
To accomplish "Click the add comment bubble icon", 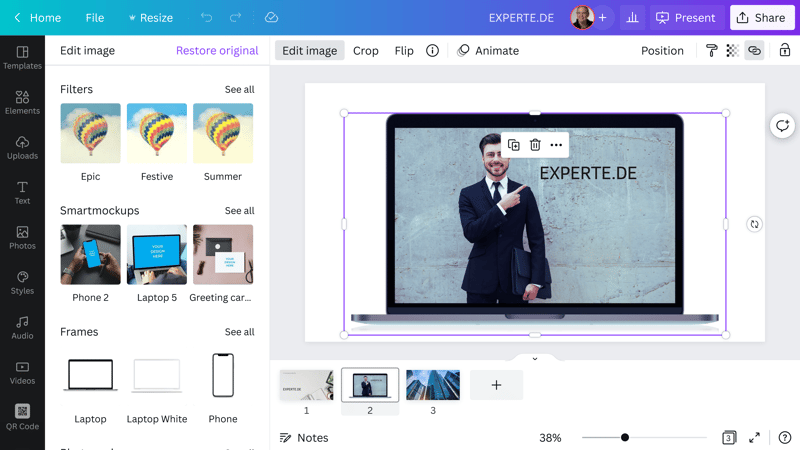I will (782, 126).
